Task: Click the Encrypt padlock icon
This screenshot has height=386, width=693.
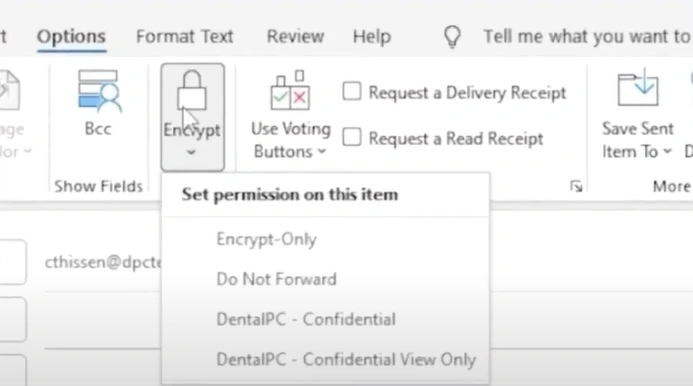Action: tap(191, 90)
